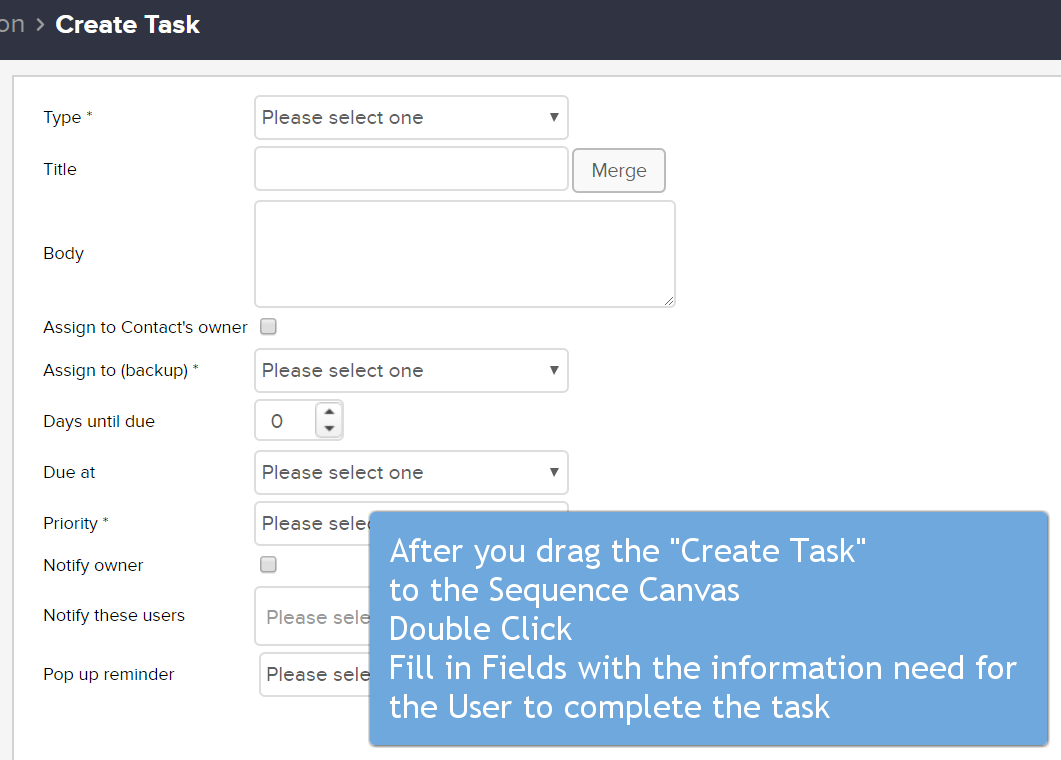
Task: Open the Due at dropdown
Action: [411, 473]
